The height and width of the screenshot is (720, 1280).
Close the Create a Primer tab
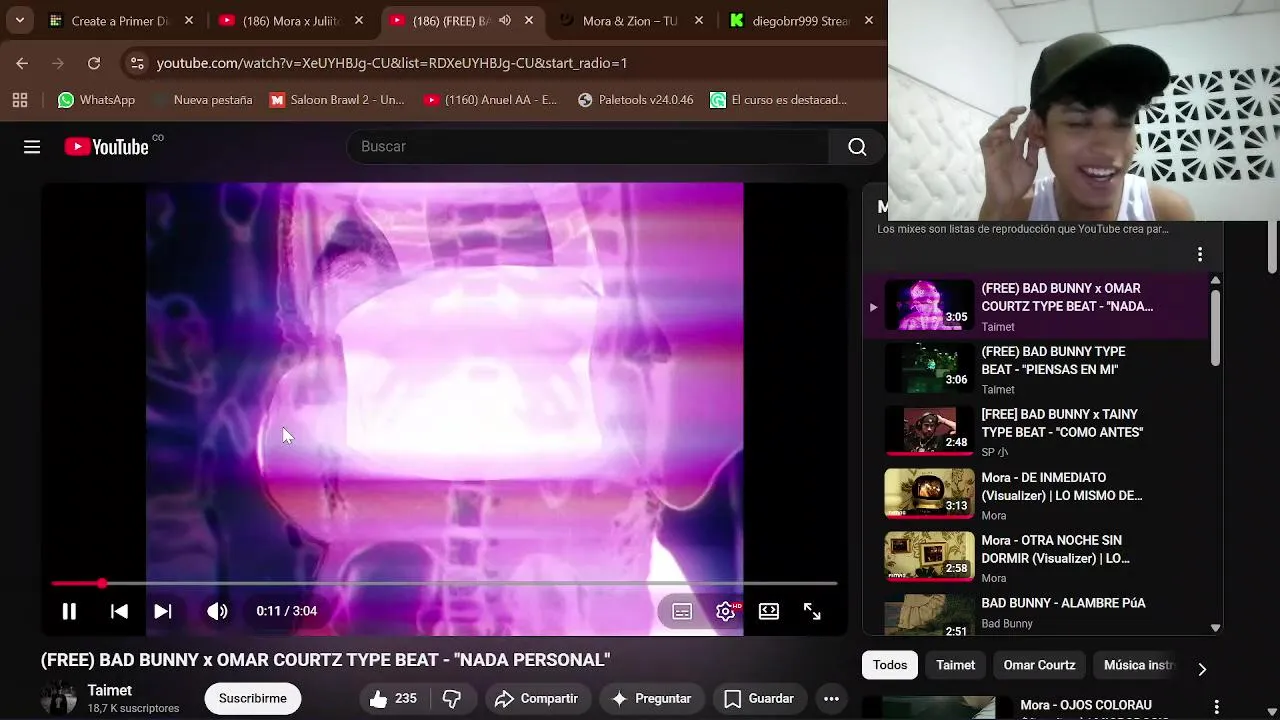pyautogui.click(x=189, y=20)
